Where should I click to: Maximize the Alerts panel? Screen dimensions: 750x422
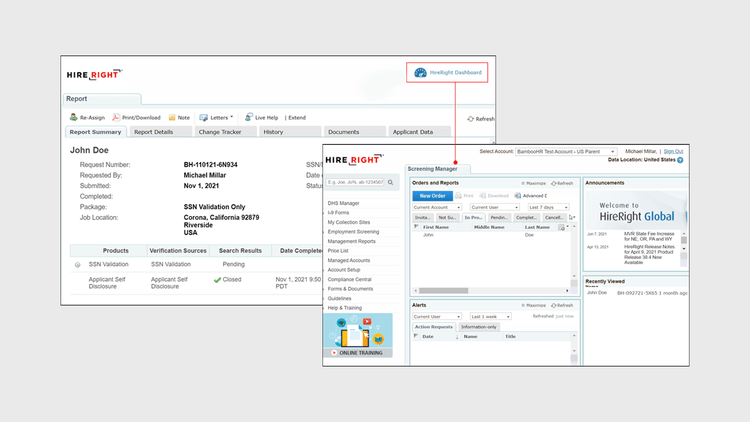533,305
